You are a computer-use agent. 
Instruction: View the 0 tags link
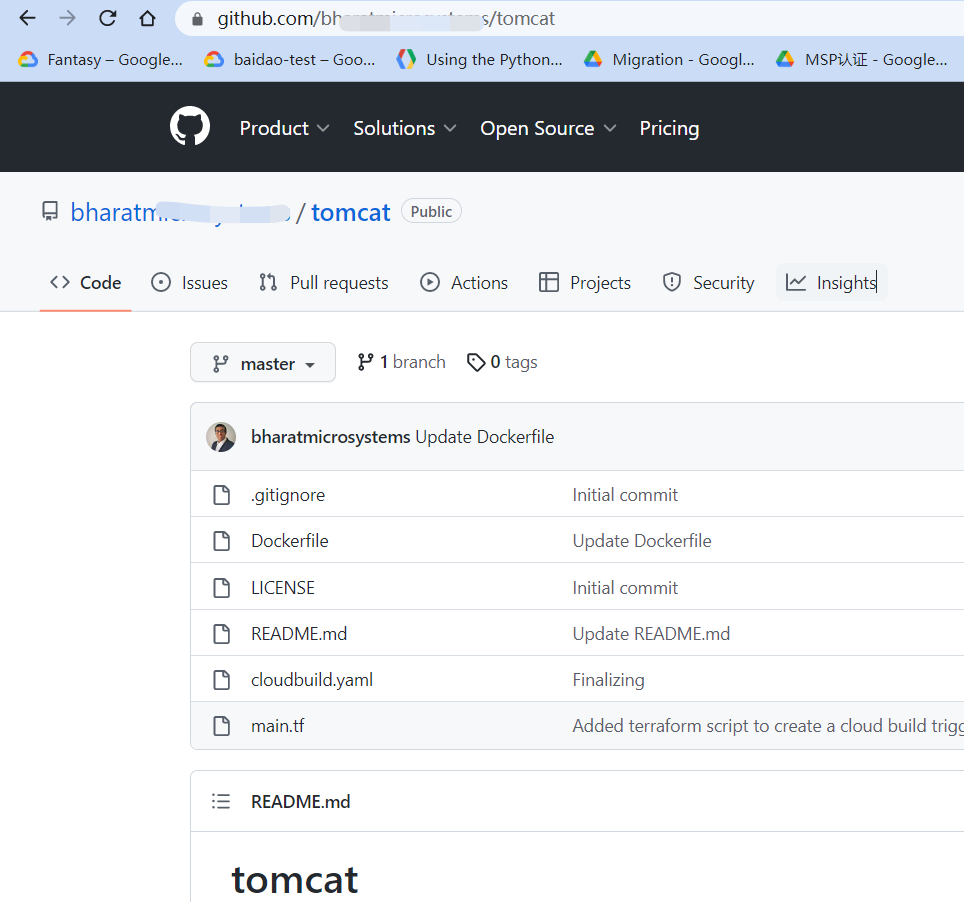tap(502, 362)
